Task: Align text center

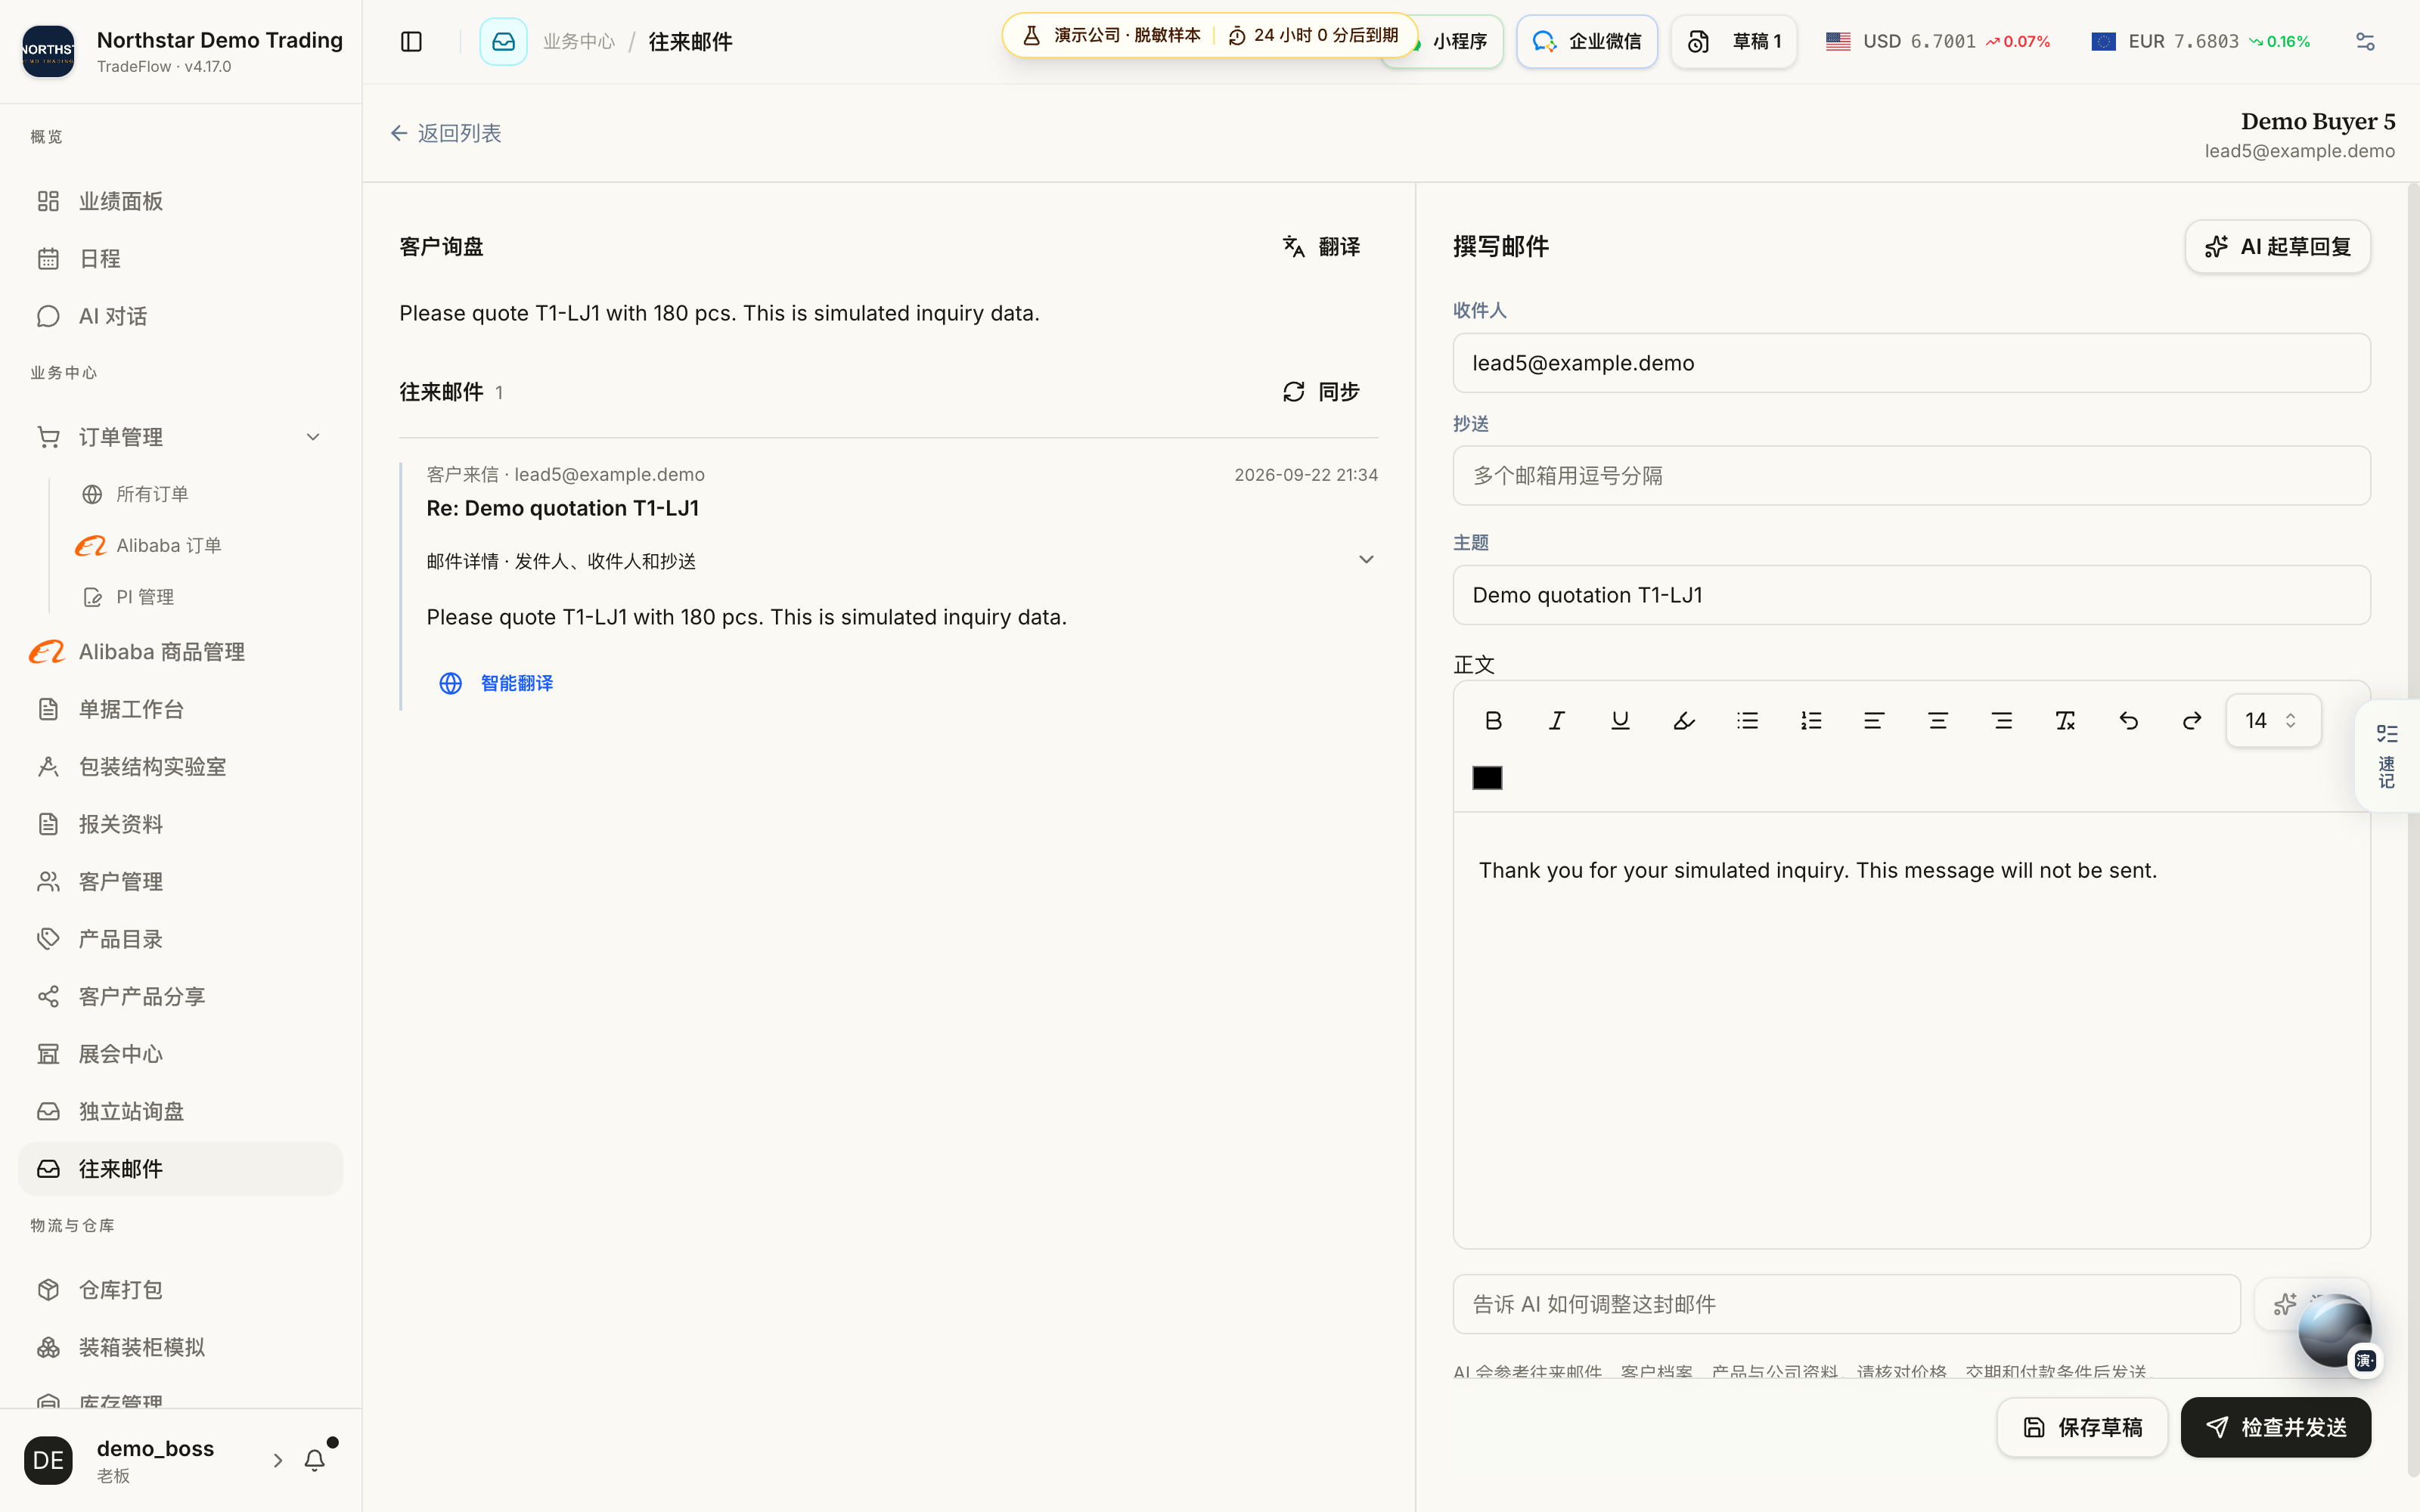Action: click(x=1938, y=720)
